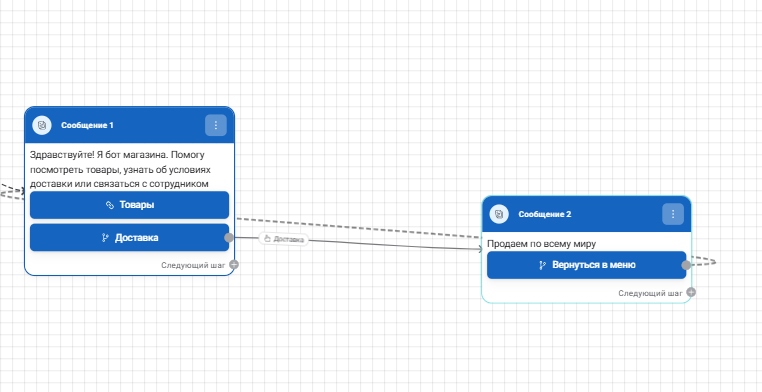Click the Сообщение 1 title
Screen dimensions: 762x392
click(x=87, y=125)
